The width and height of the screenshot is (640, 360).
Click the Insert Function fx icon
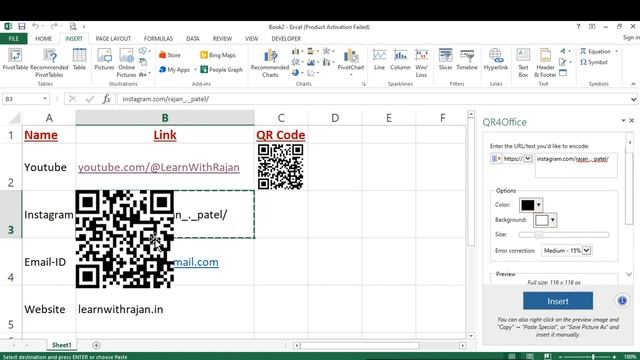[x=107, y=99]
